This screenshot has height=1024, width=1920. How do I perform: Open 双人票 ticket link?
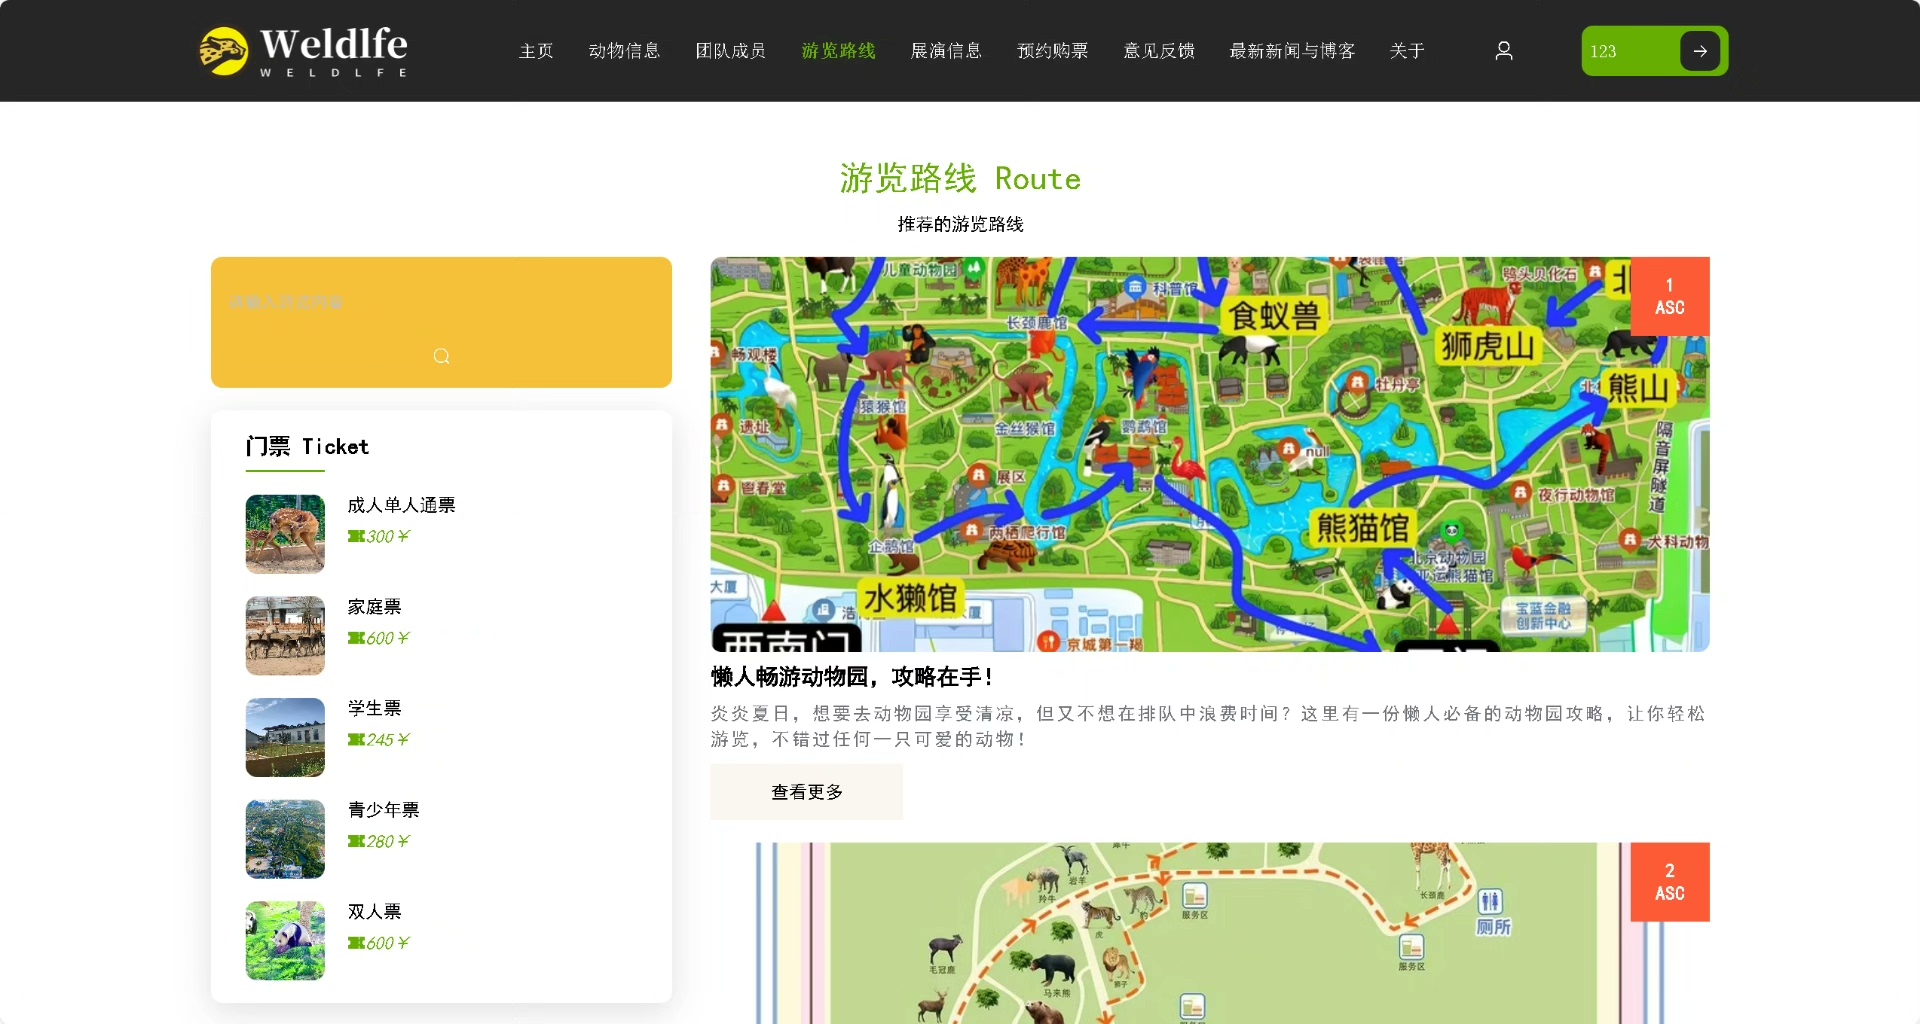(375, 912)
